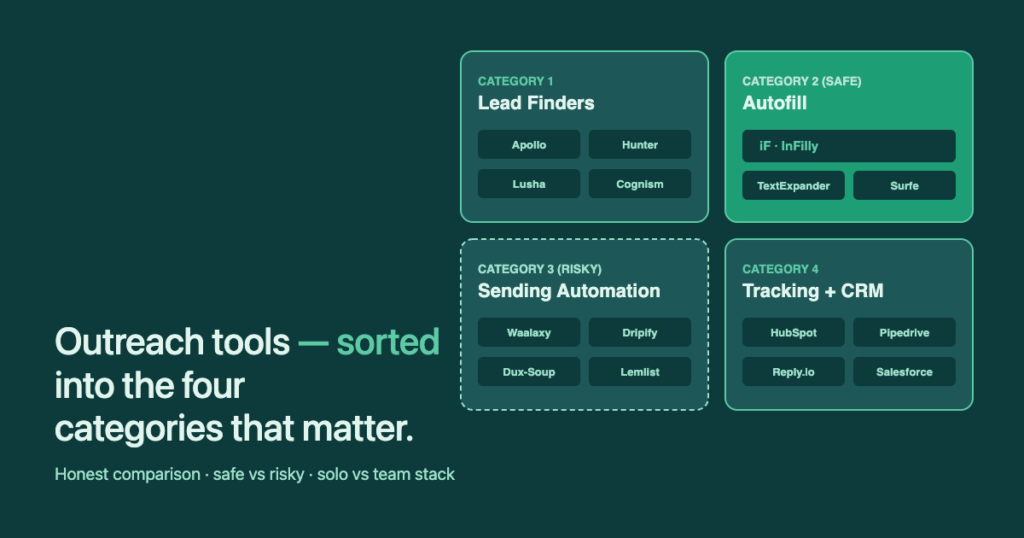Screen dimensions: 1024x538
Task: Click the Dripify chip
Action: point(639,332)
